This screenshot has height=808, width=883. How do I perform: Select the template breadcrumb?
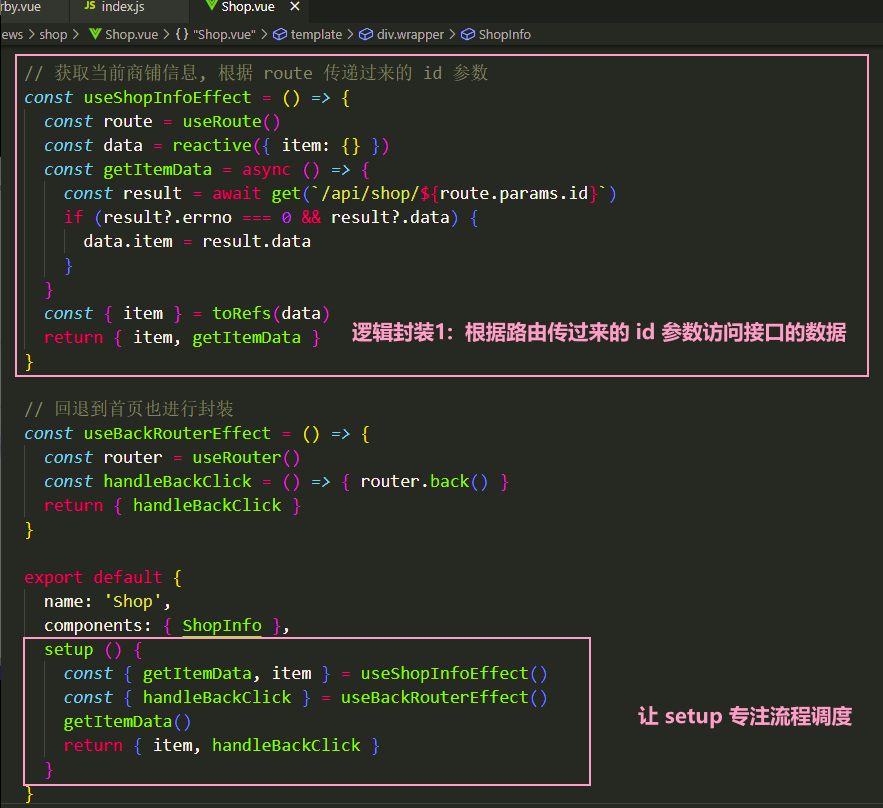pos(316,35)
